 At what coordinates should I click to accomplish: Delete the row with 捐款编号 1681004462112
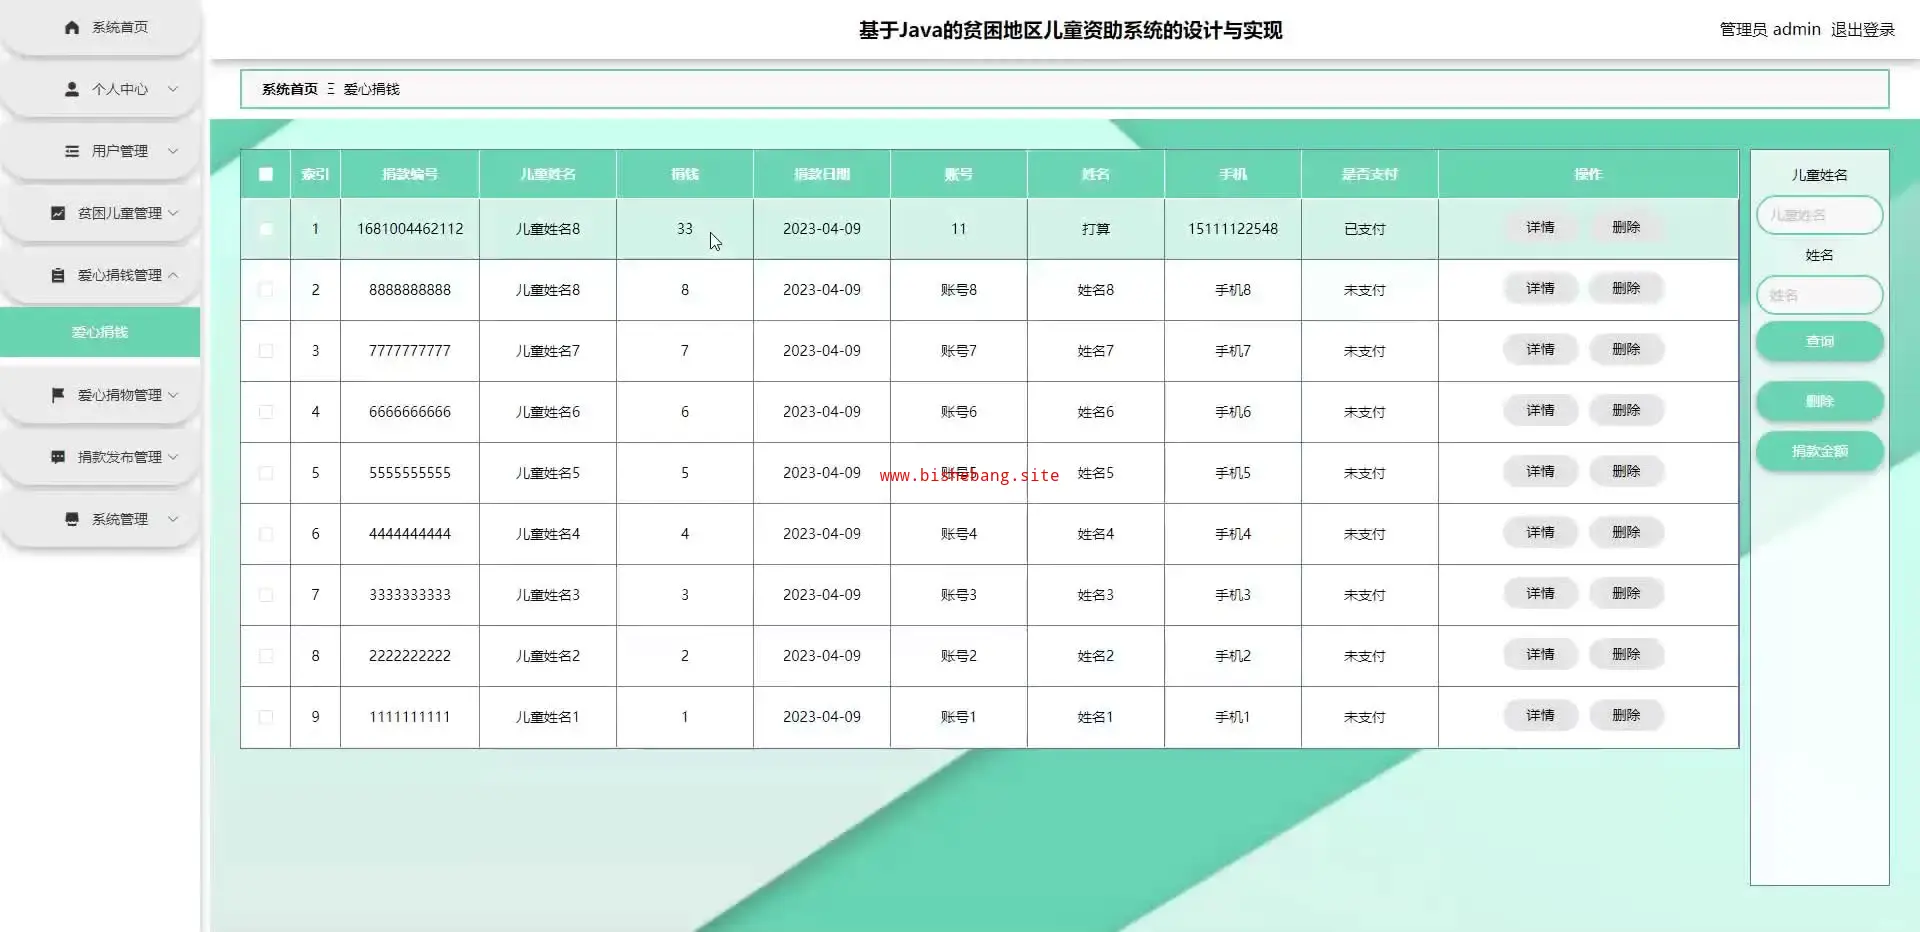[1626, 228]
